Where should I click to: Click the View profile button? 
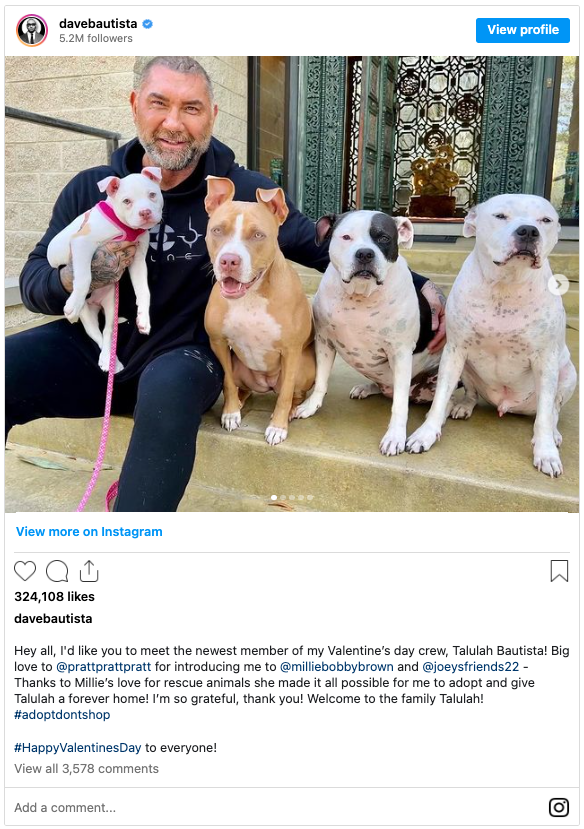(523, 30)
